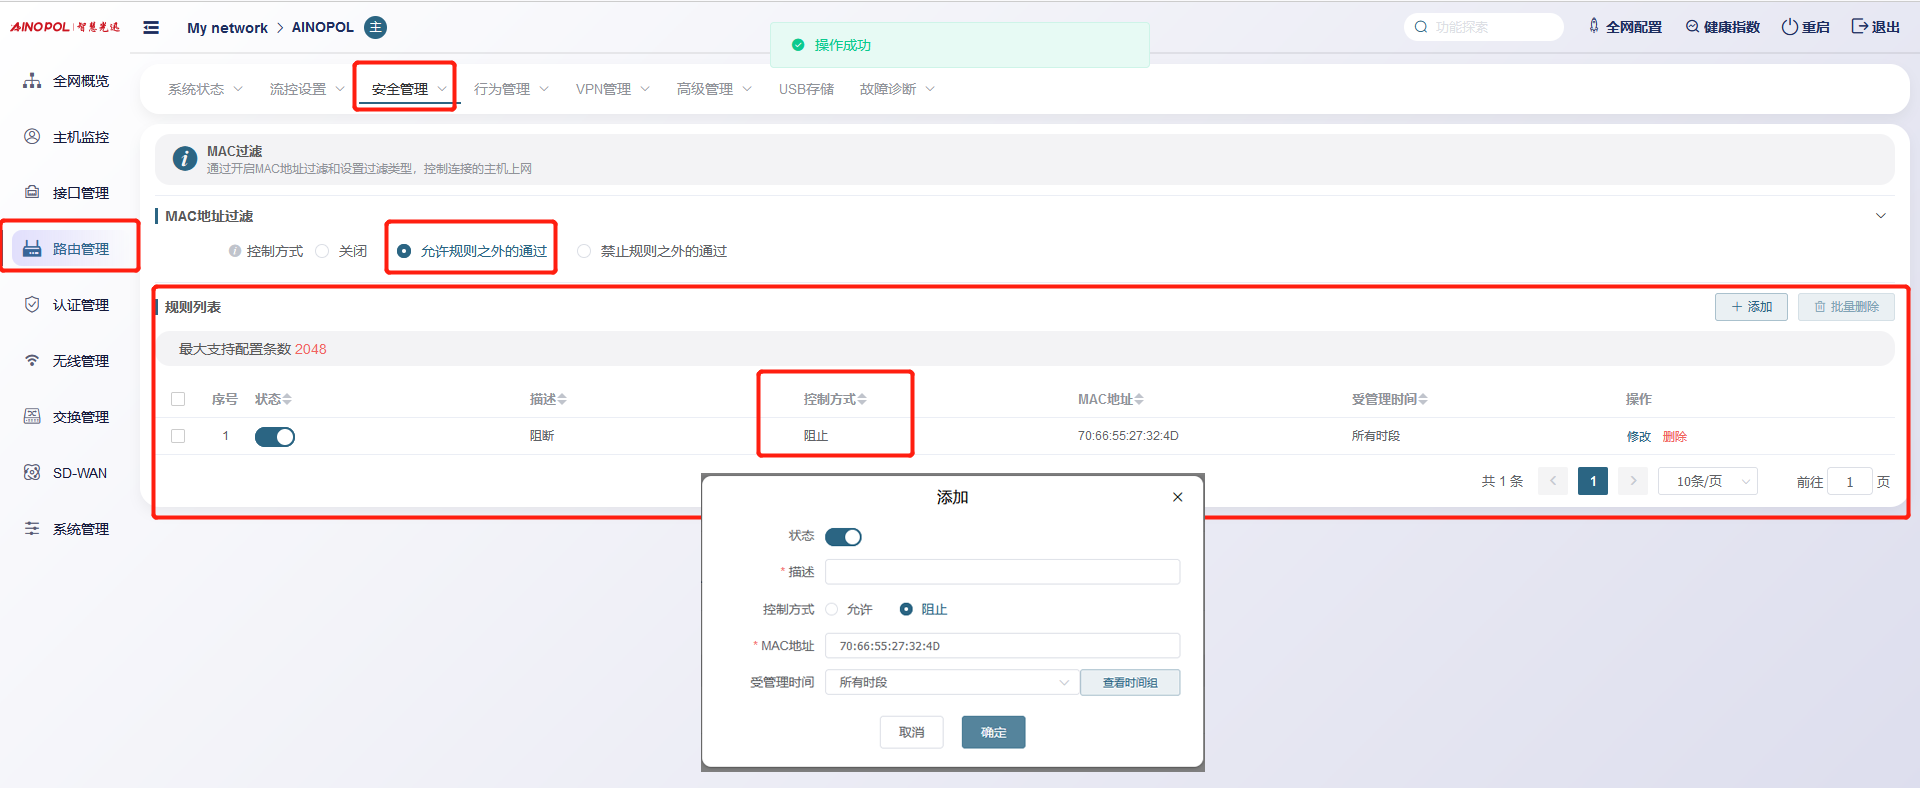Select 禁止规则之外的通过 radio option

(584, 251)
